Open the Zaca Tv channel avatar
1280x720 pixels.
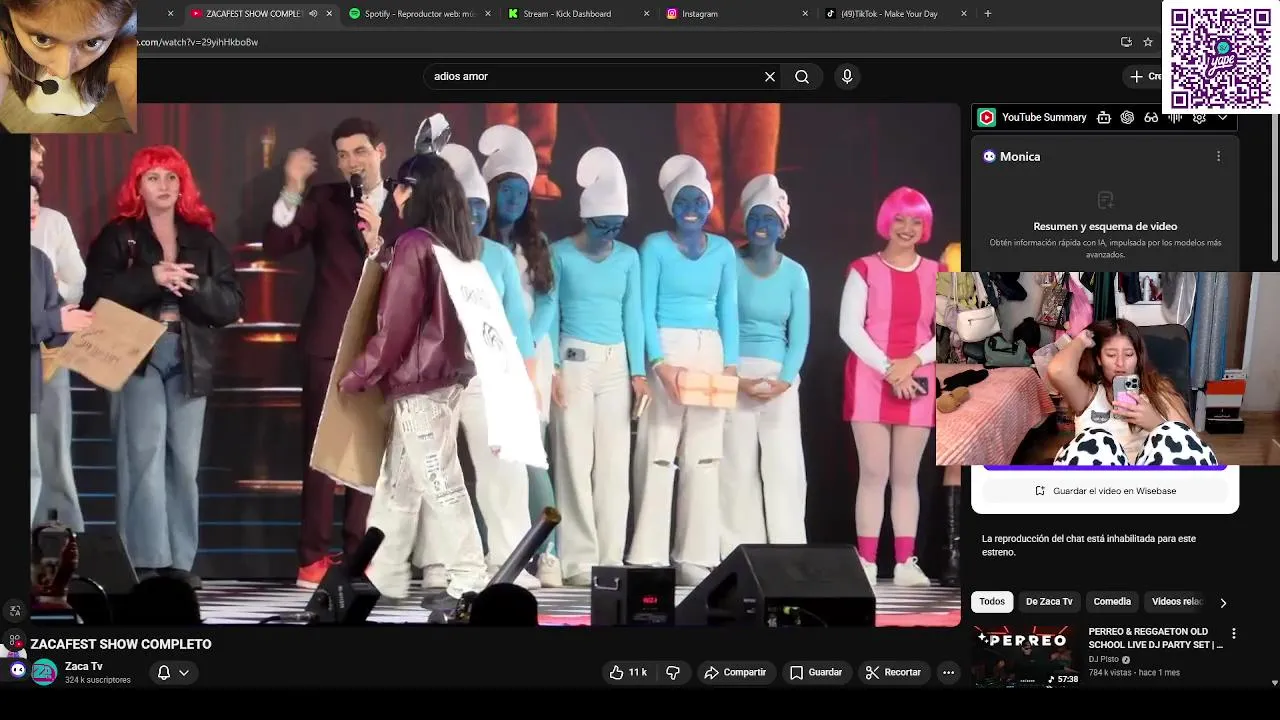coord(44,672)
